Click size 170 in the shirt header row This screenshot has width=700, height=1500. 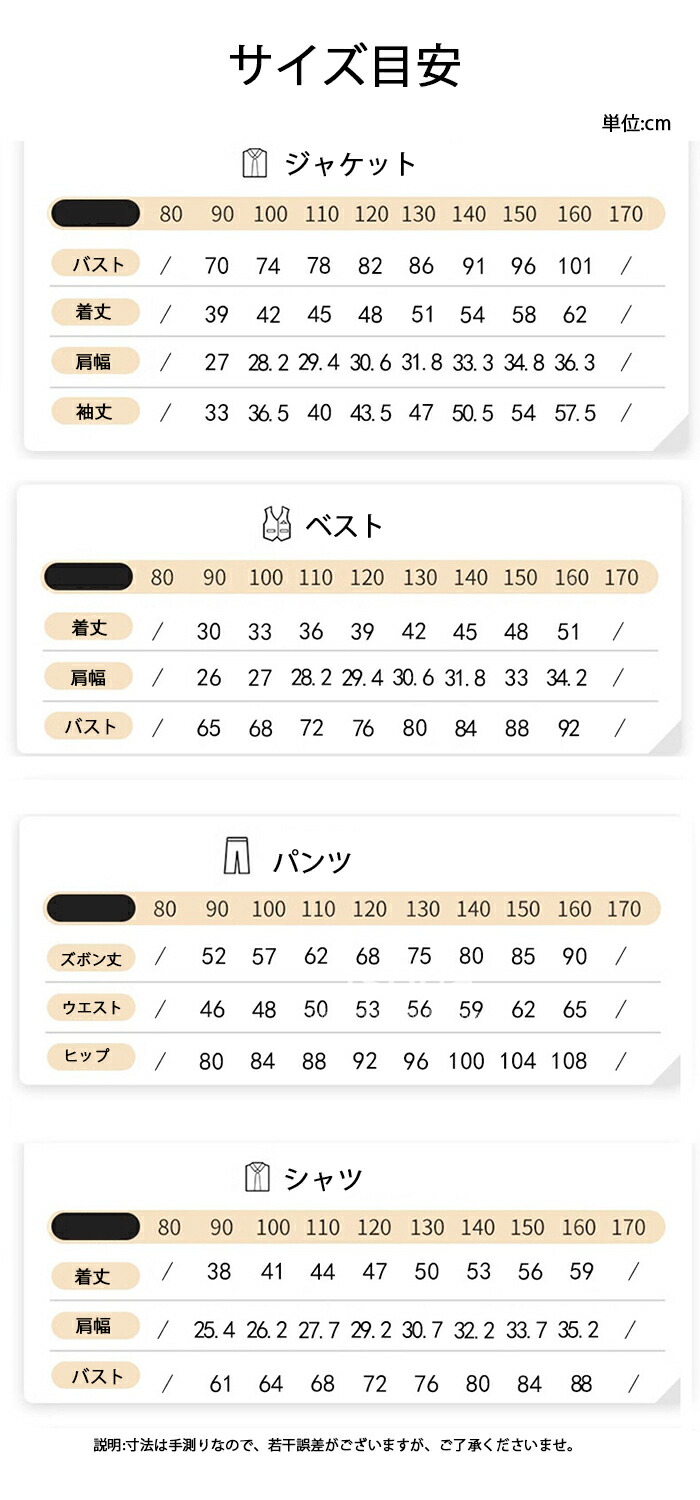[x=628, y=1227]
